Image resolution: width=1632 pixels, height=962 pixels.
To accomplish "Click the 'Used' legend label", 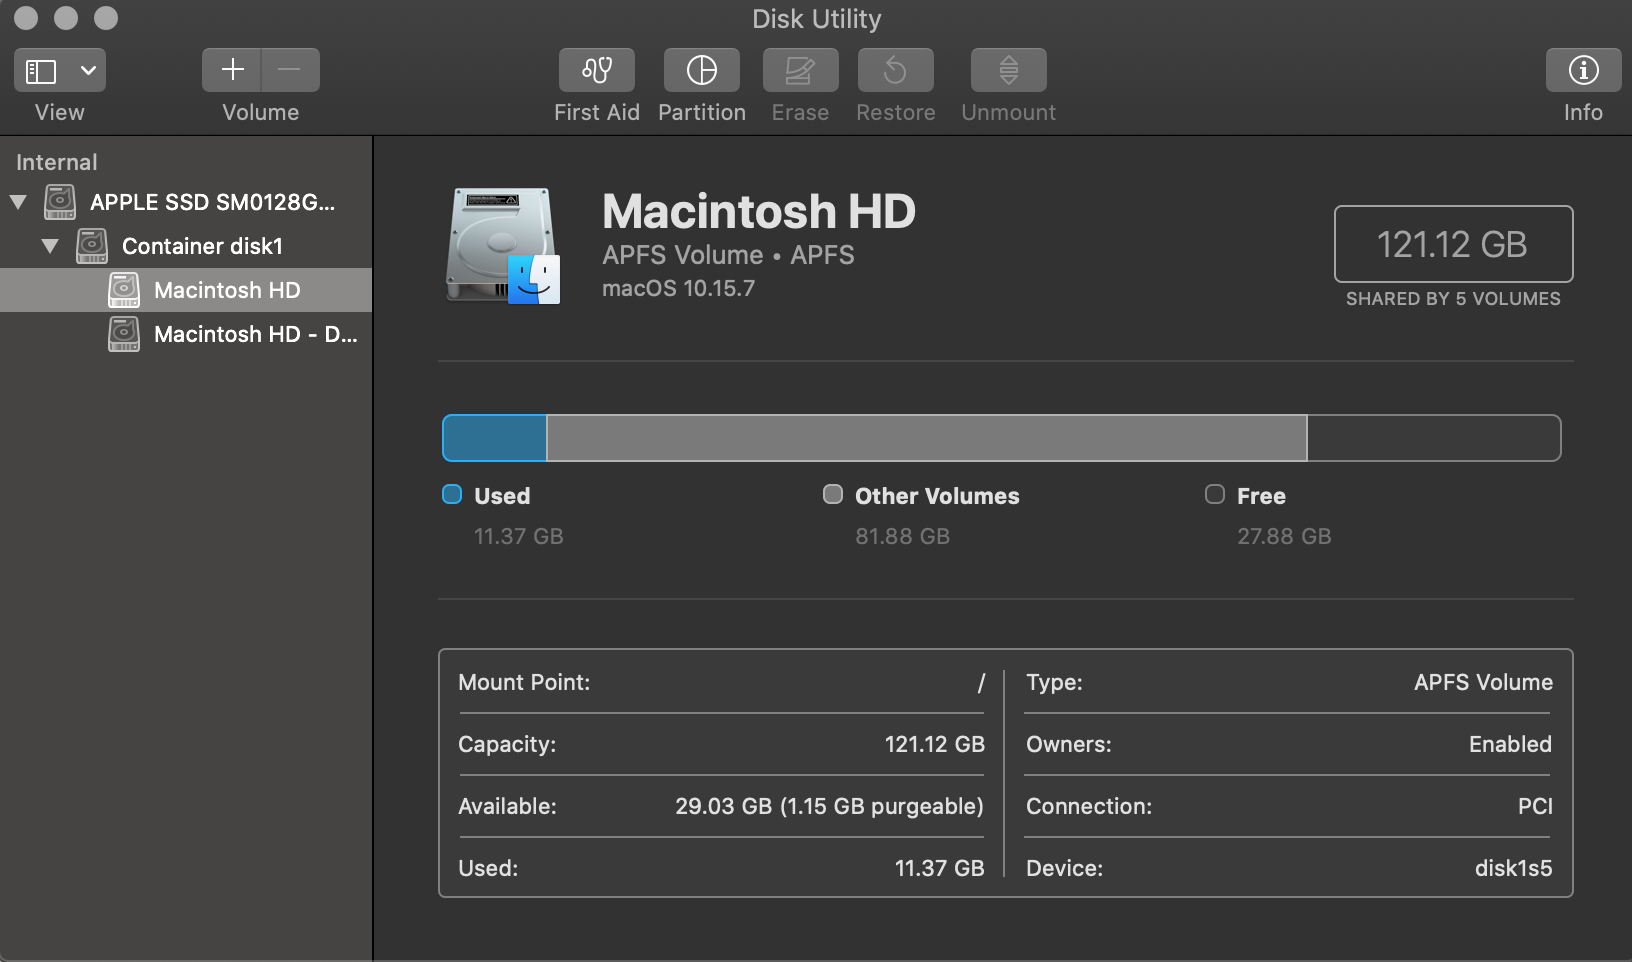I will click(x=502, y=496).
